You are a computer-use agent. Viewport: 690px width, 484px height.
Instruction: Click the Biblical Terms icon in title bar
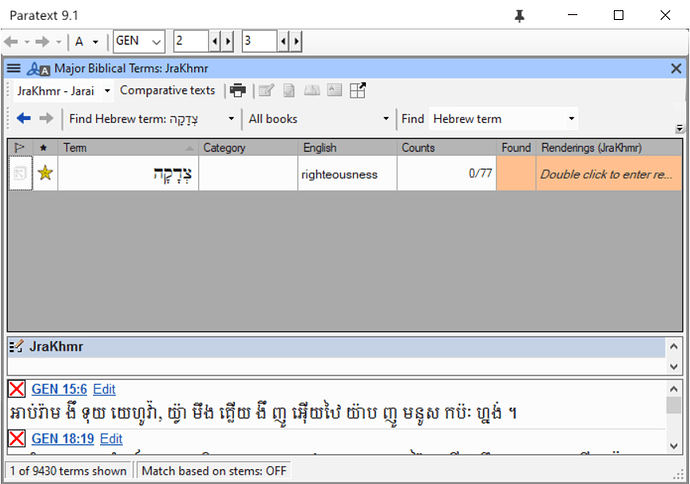click(x=38, y=69)
